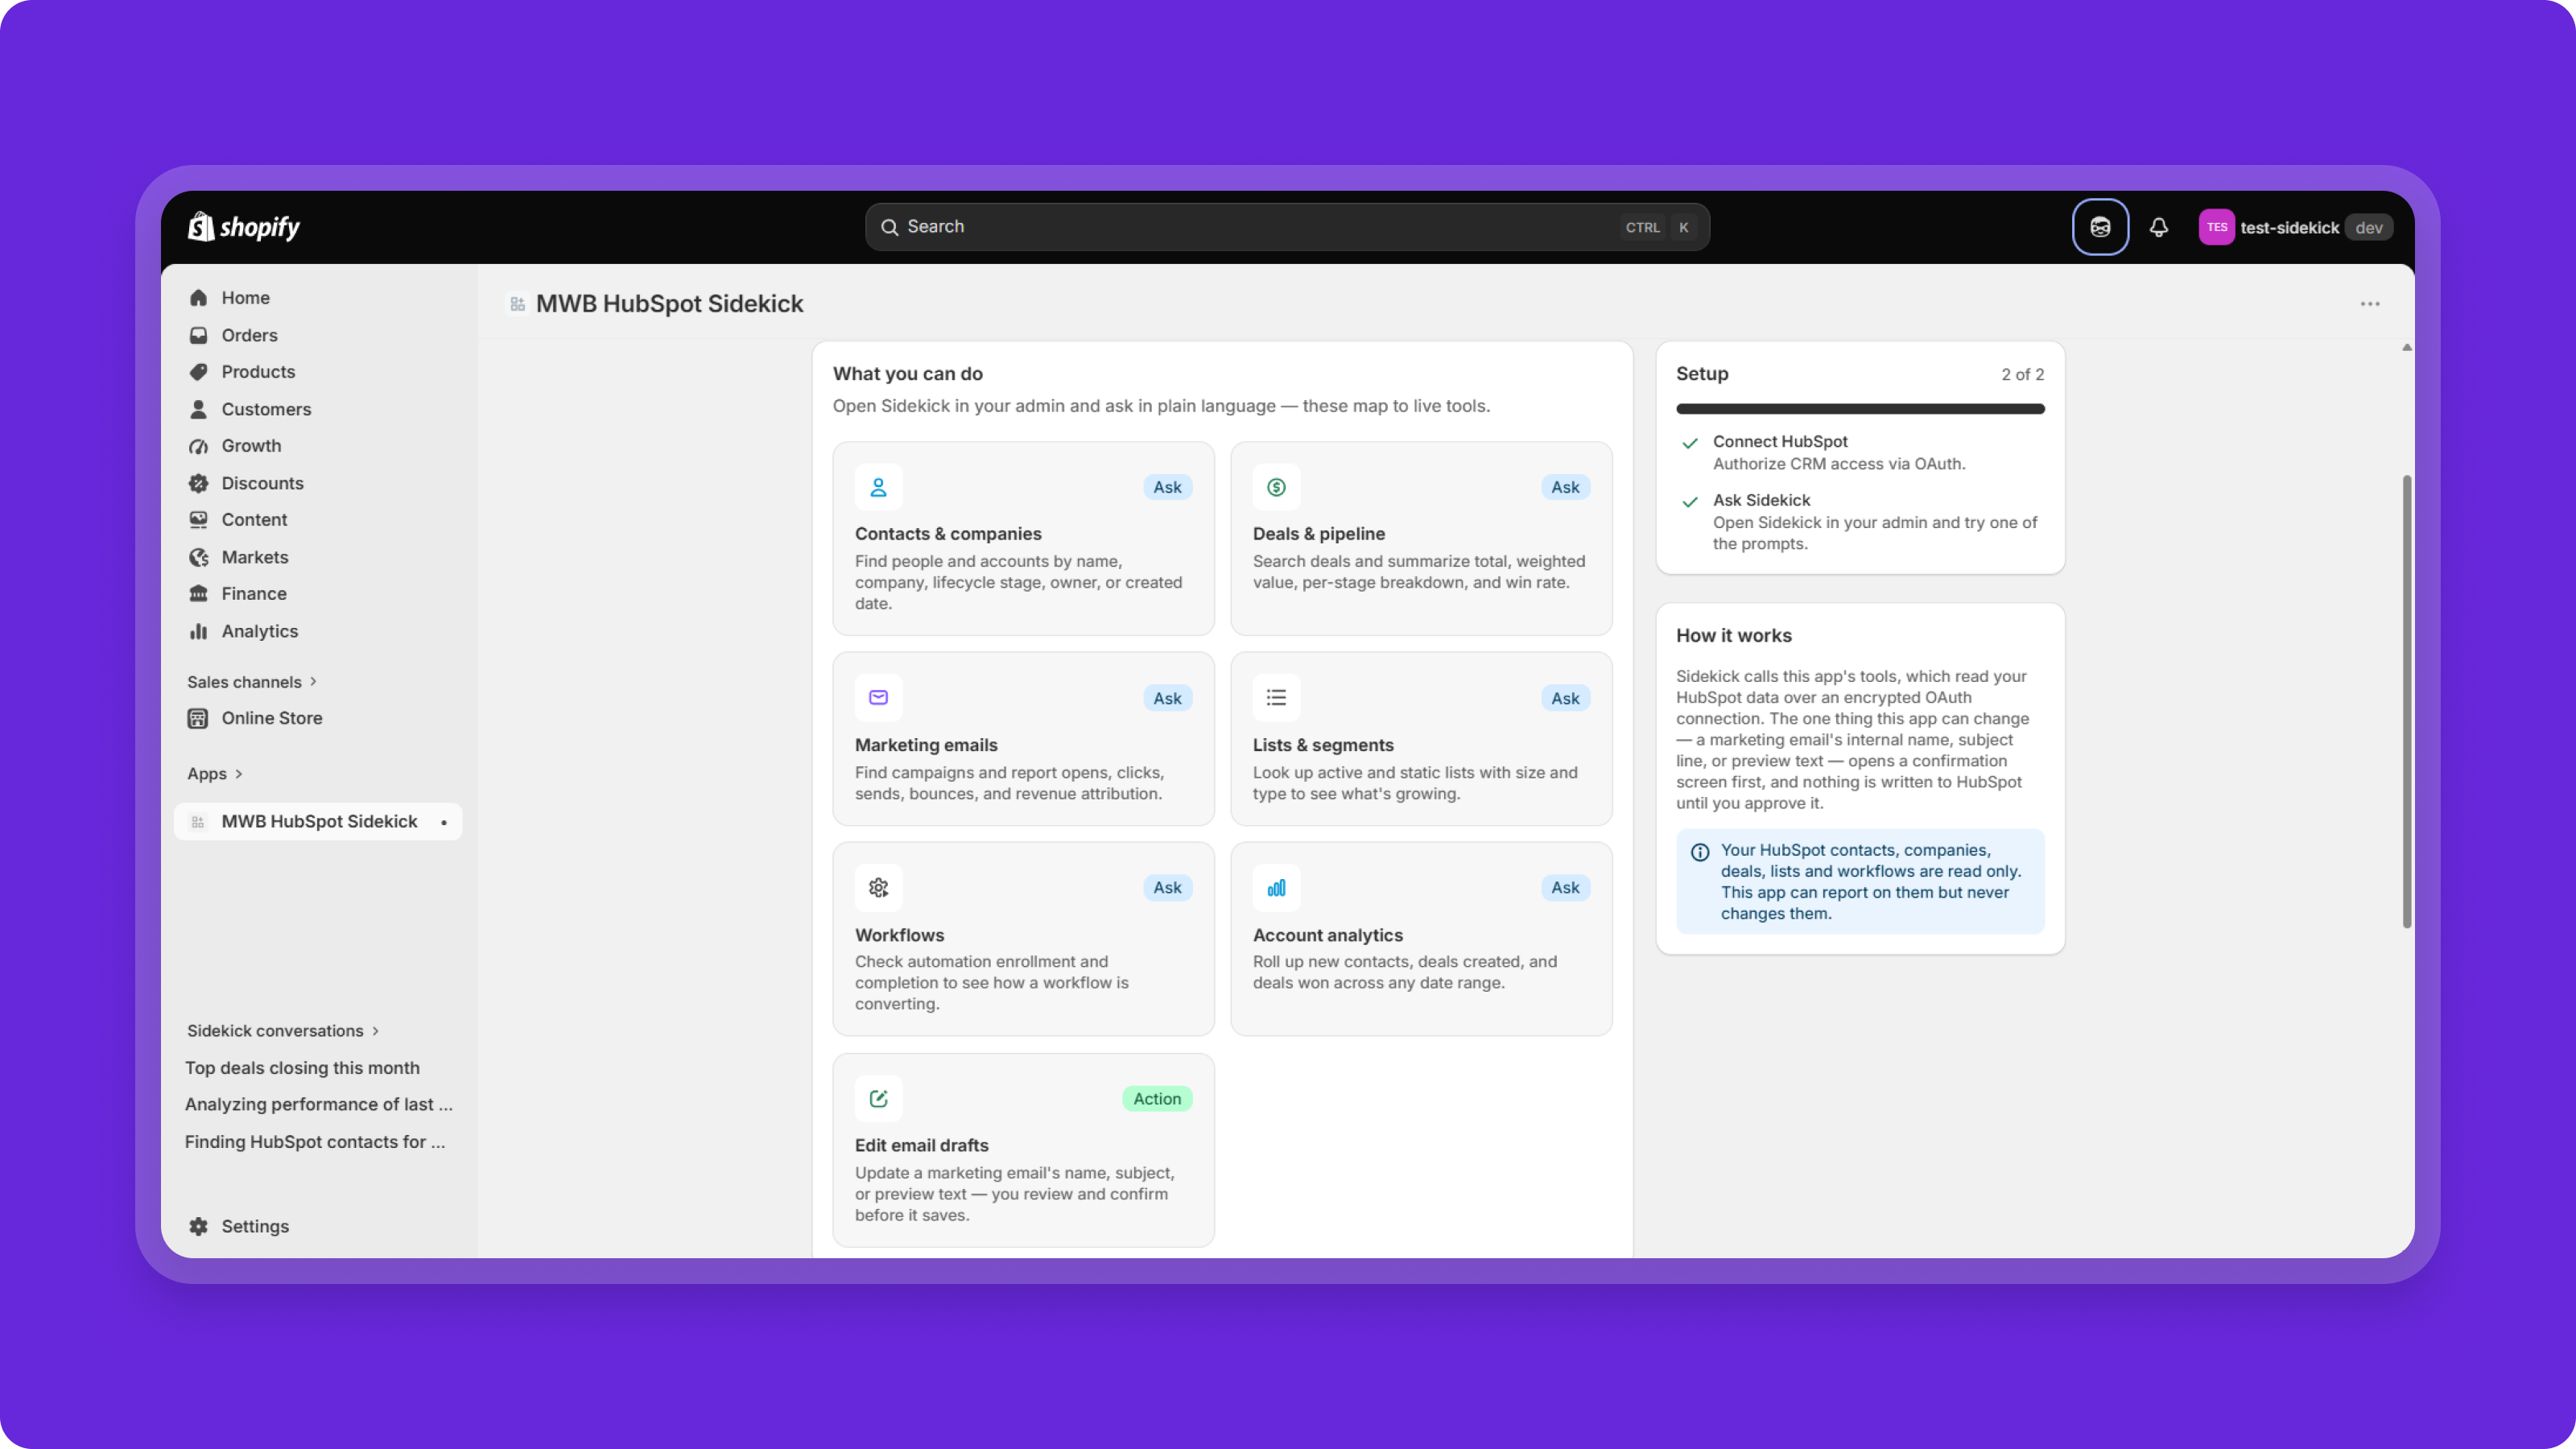Expand the Sales channels section
The image size is (2576, 1449).
(x=252, y=682)
